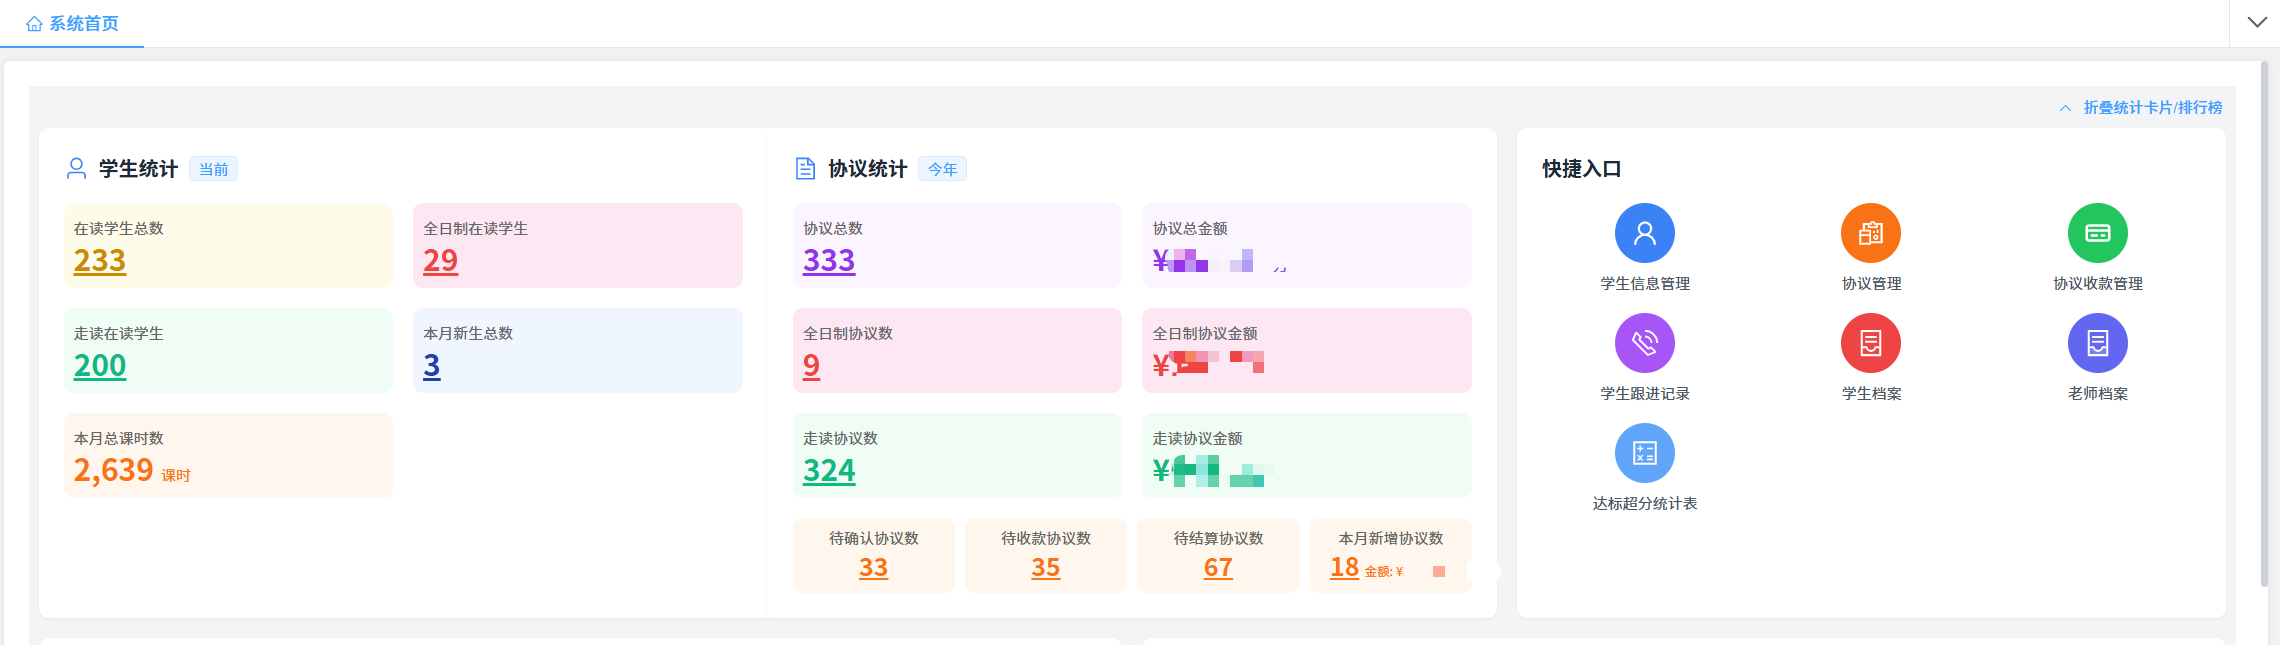Click the 学生档案 label text
2280x645 pixels.
1871,394
